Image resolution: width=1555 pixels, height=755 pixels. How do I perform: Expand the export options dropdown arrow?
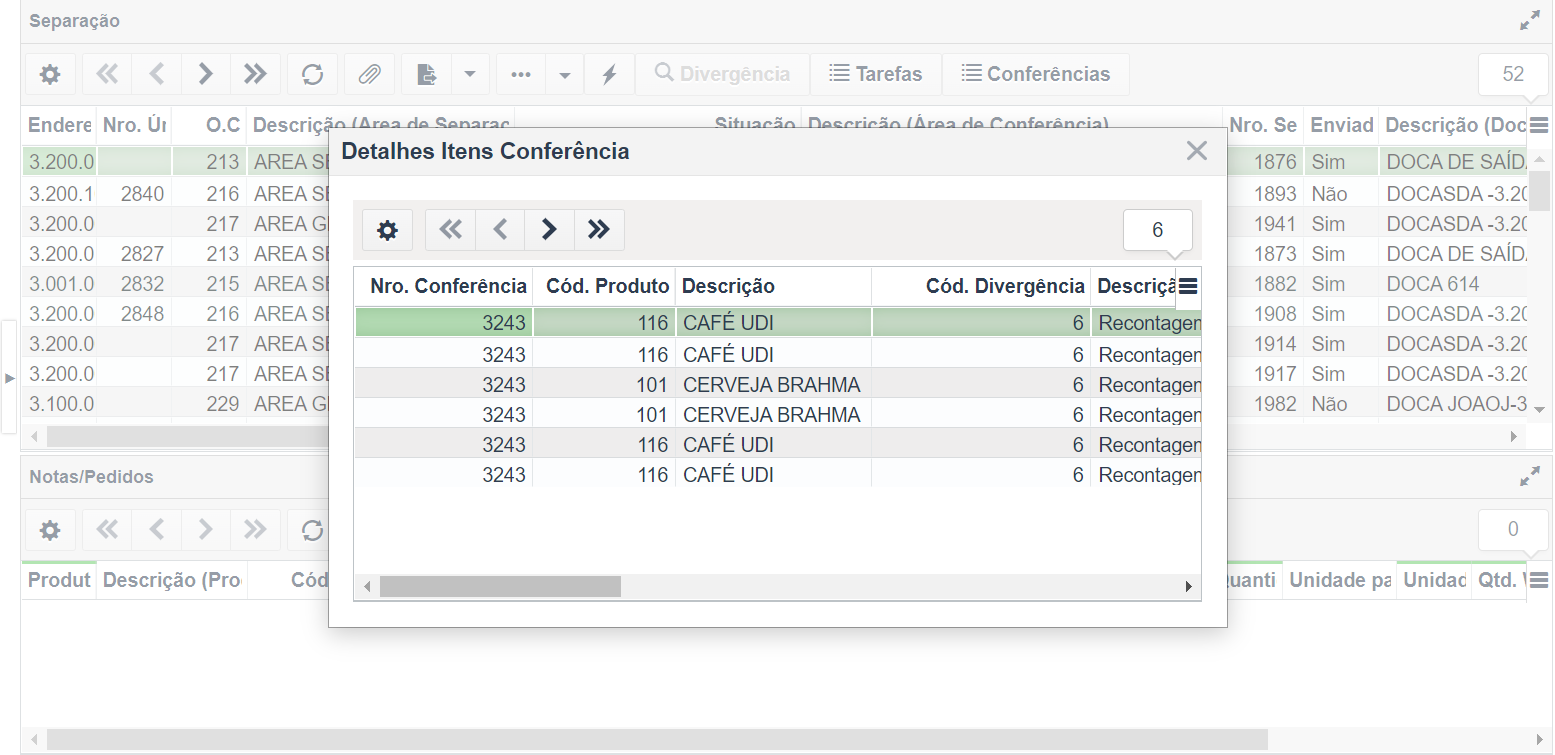tap(470, 74)
